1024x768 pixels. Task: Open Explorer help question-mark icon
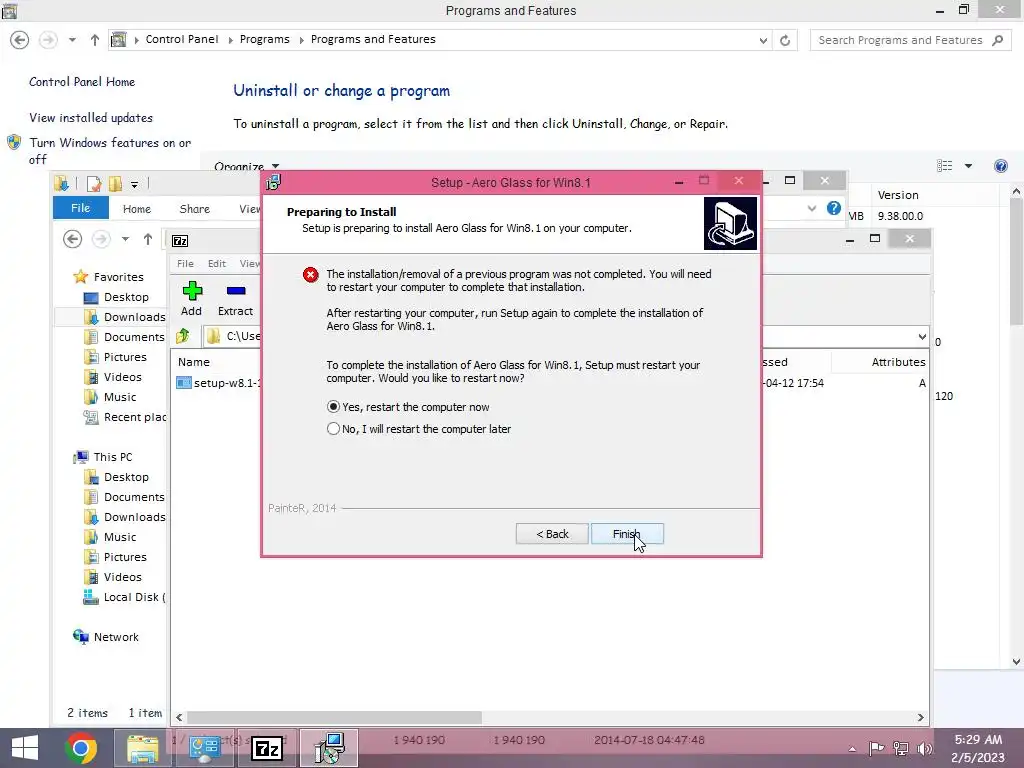coord(833,208)
